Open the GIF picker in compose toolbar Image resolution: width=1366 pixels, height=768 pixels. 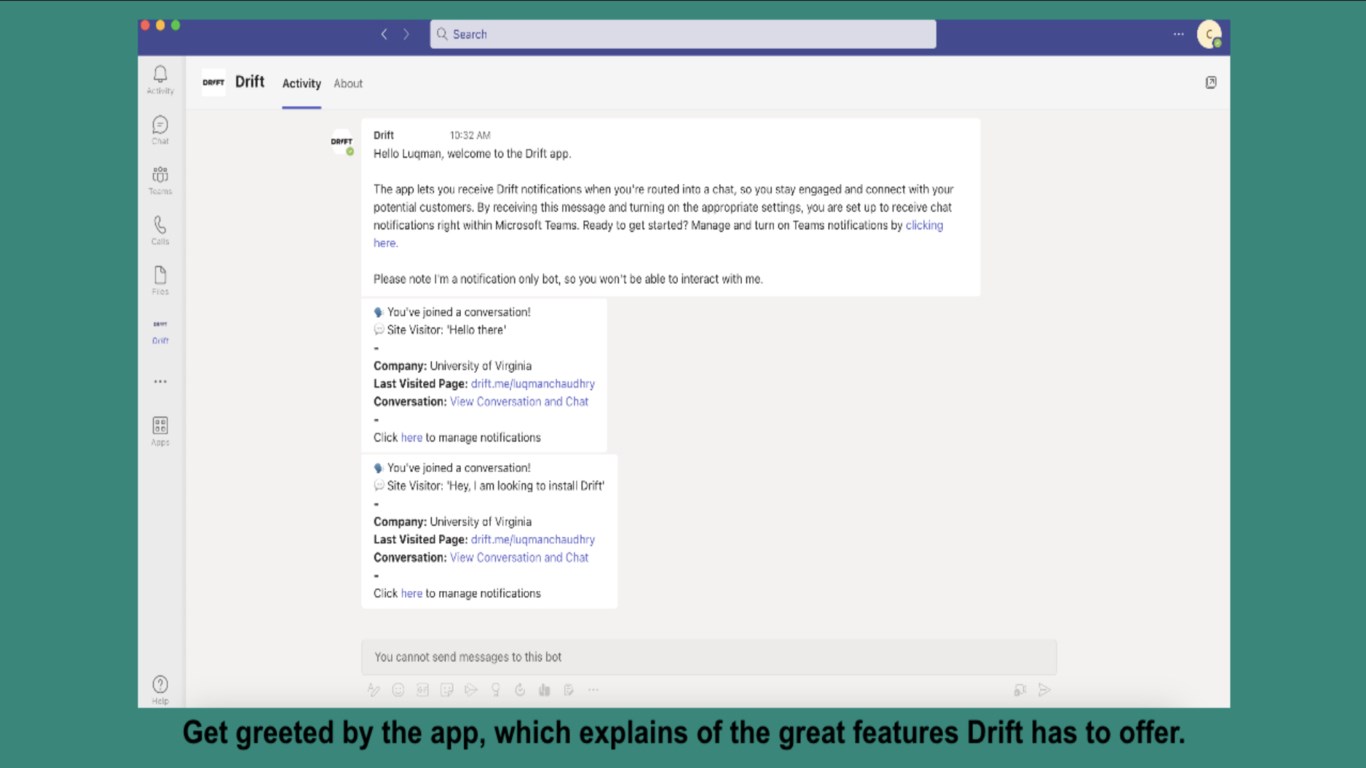tap(422, 690)
